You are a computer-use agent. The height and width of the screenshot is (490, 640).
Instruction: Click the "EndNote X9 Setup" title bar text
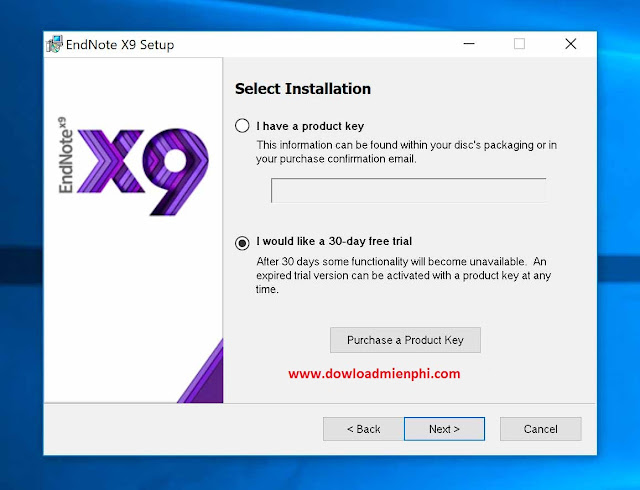coord(119,44)
